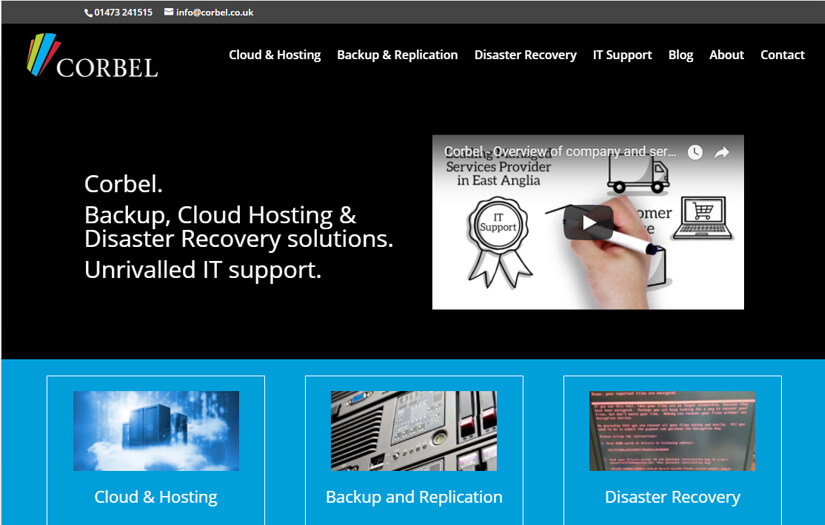Open the Disaster Recovery menu item
The image size is (825, 525).
tap(525, 55)
